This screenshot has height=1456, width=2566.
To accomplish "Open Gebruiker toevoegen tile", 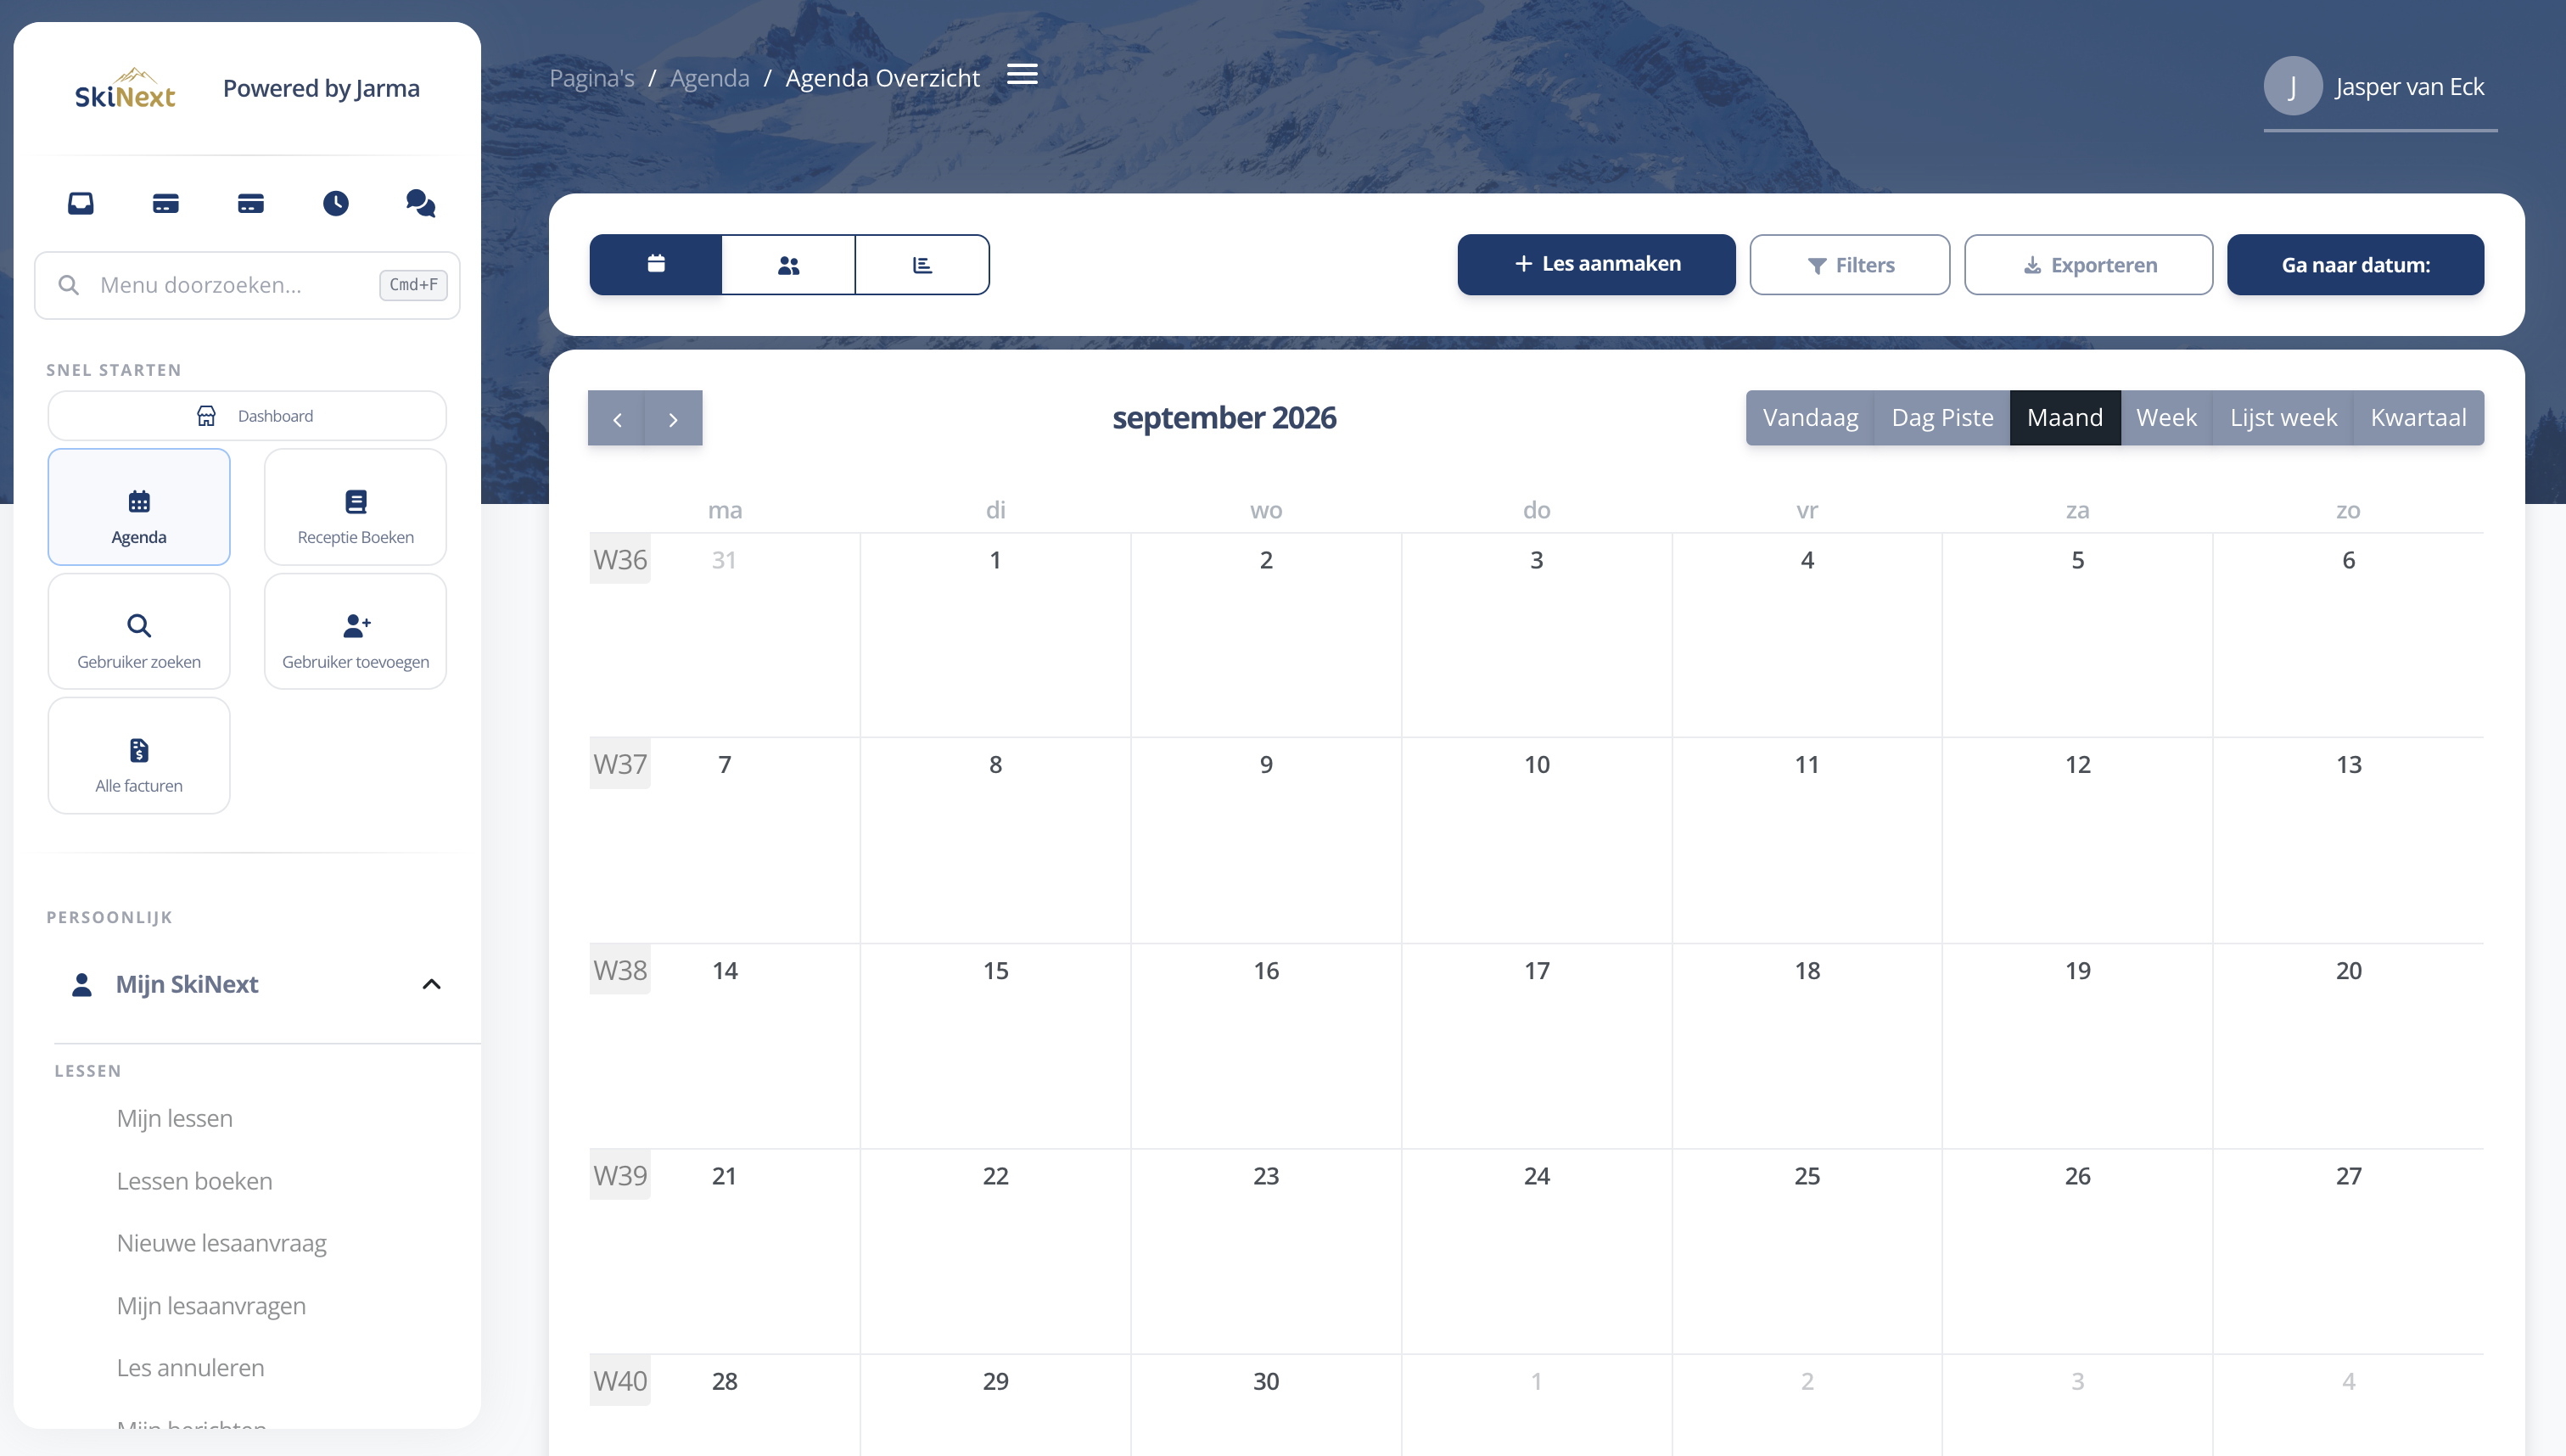I will coord(356,631).
